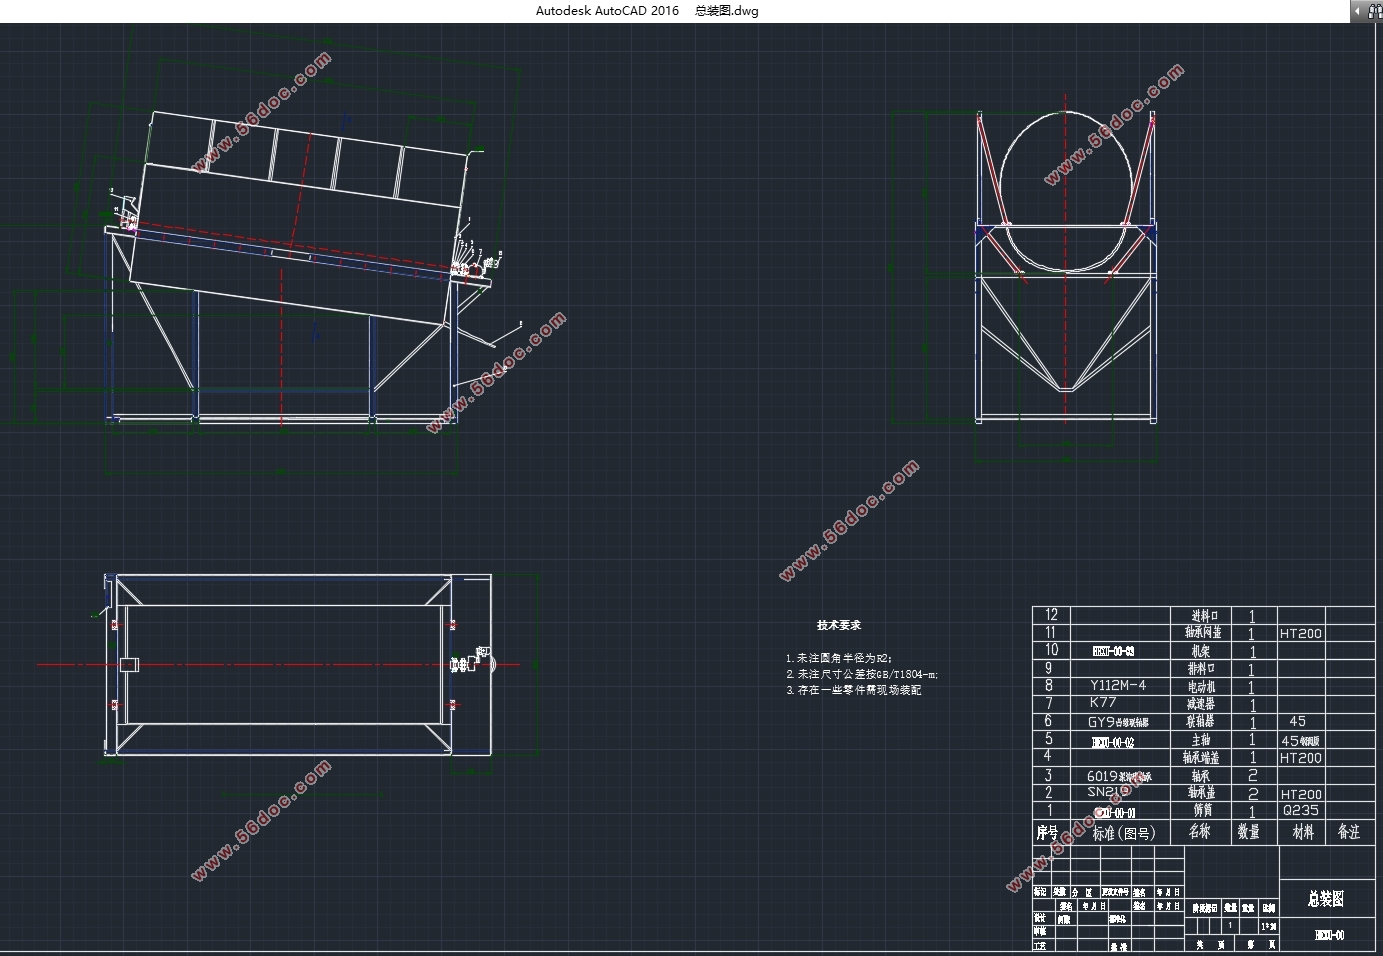This screenshot has width=1383, height=956.
Task: Click the 总装图 title block text
Action: [1326, 900]
